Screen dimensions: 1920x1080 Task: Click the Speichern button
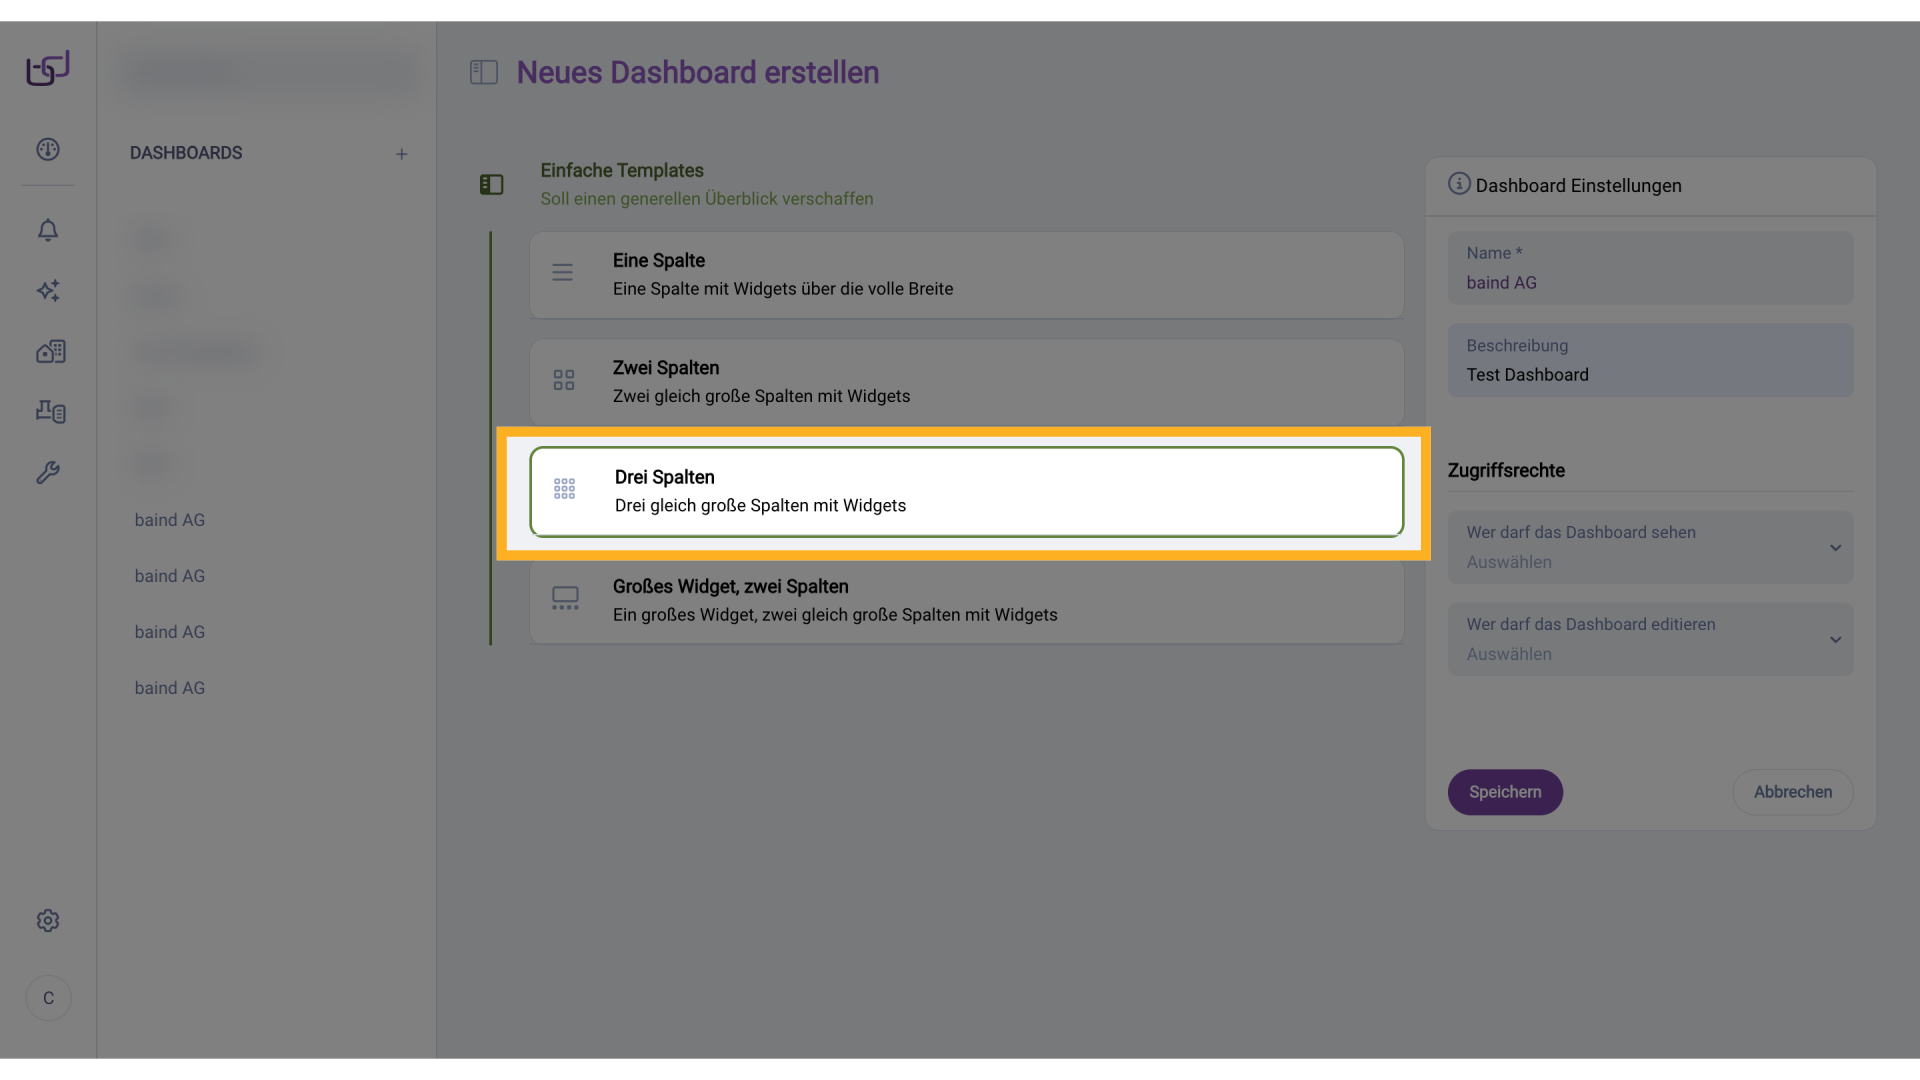(x=1505, y=792)
